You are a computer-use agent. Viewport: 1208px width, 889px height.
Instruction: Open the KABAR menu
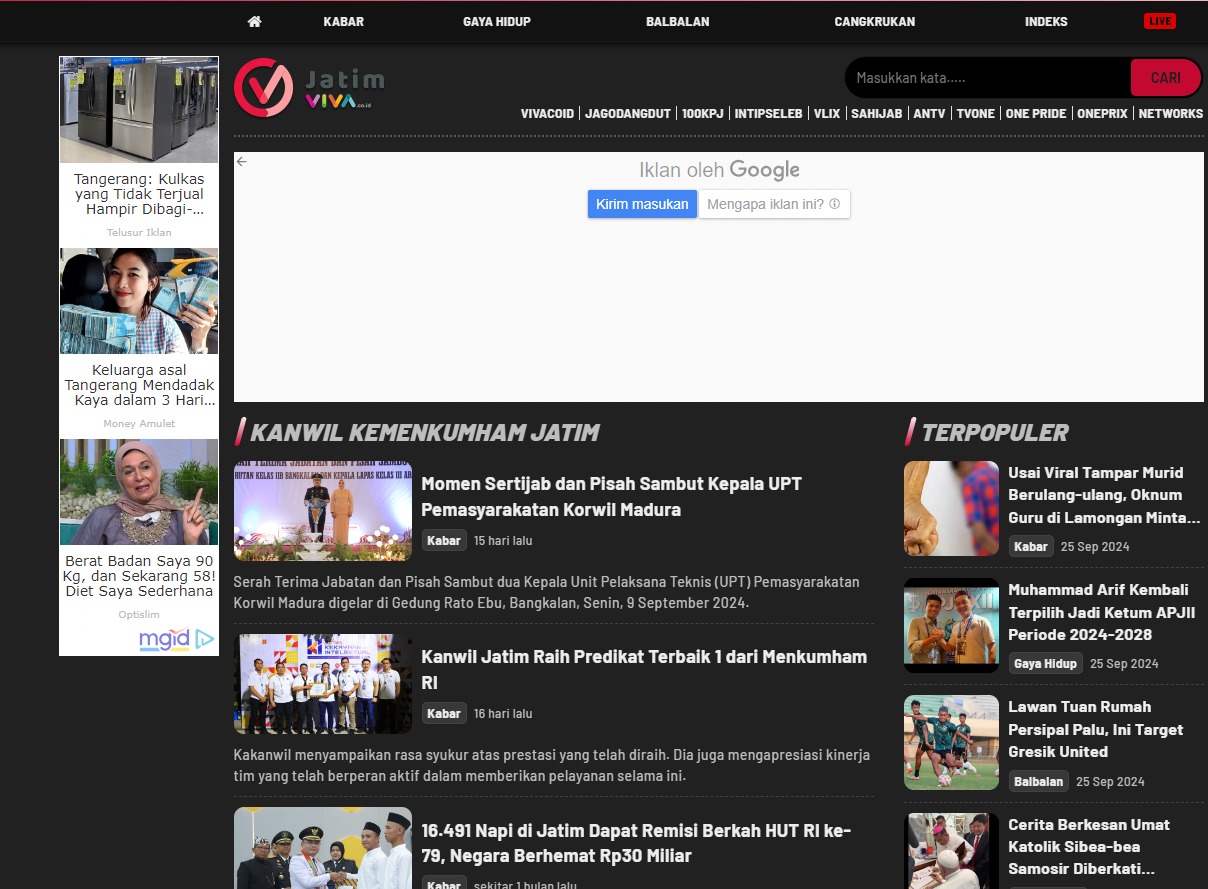[x=343, y=21]
